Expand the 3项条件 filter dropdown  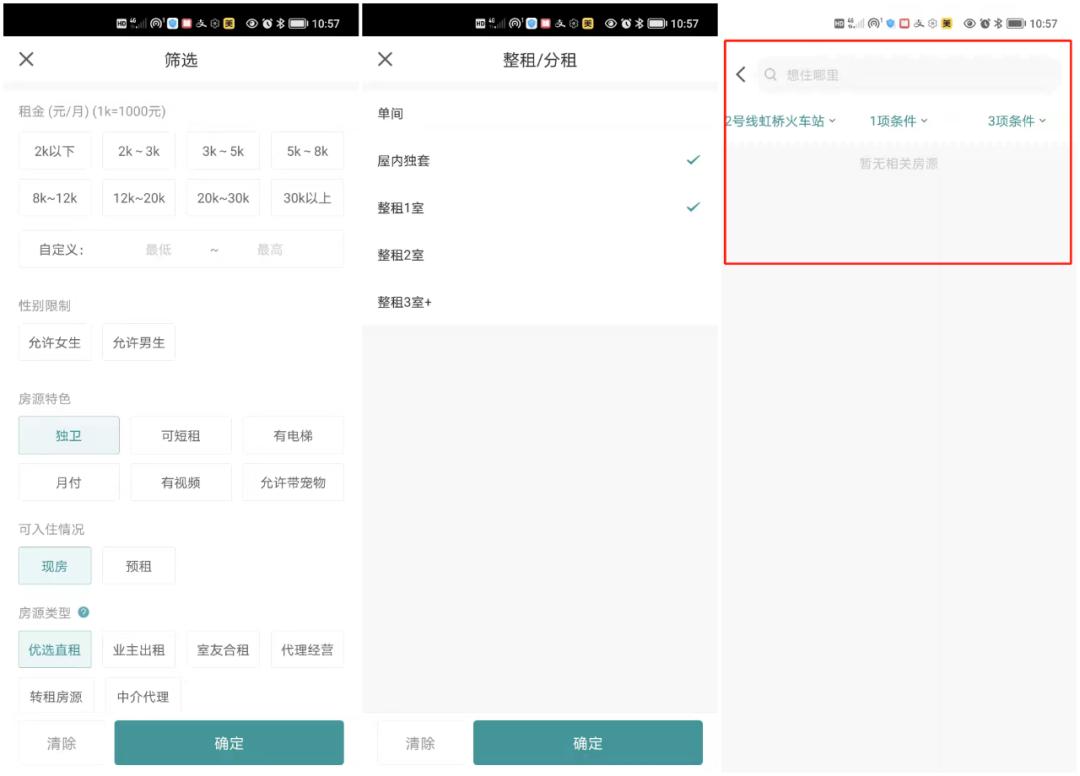point(1015,118)
